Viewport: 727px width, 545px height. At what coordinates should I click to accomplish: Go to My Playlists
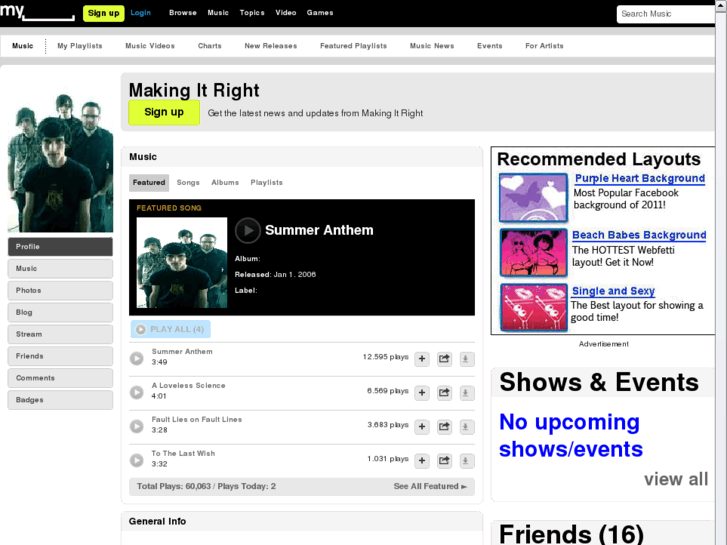(80, 46)
